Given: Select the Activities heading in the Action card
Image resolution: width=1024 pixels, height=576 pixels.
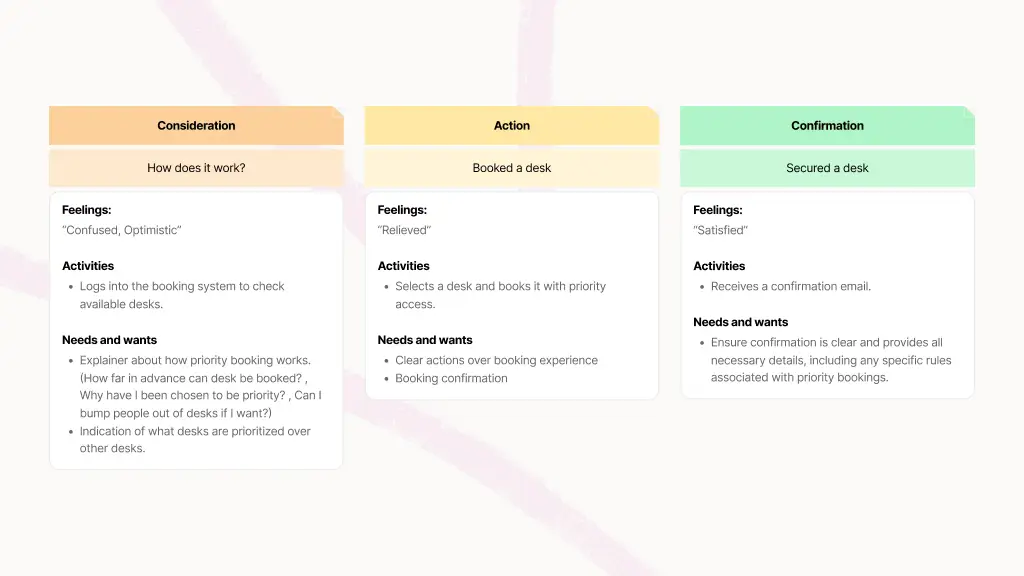Looking at the screenshot, I should (403, 266).
